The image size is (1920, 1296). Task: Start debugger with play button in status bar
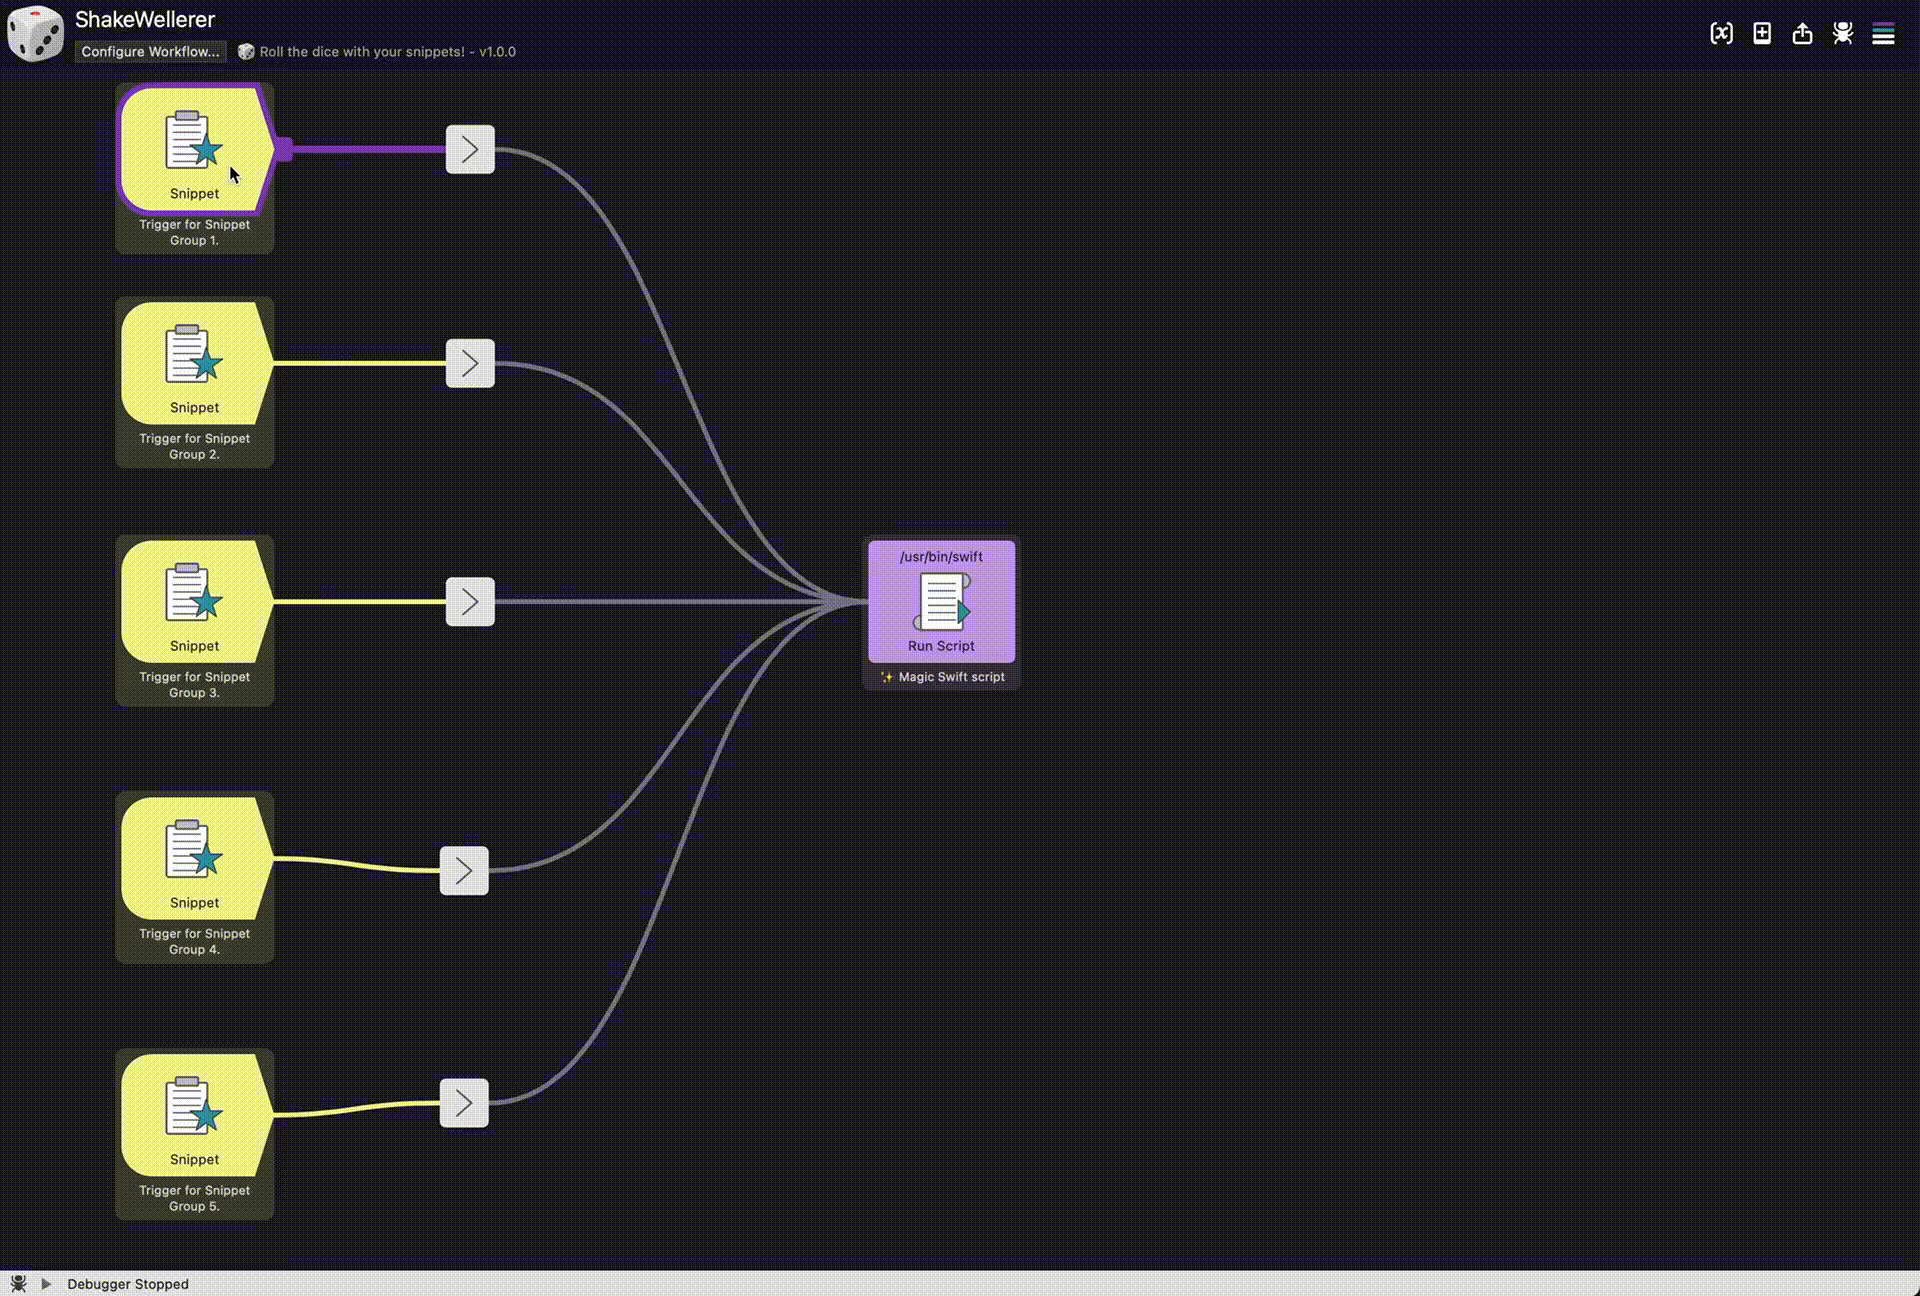coord(46,1284)
